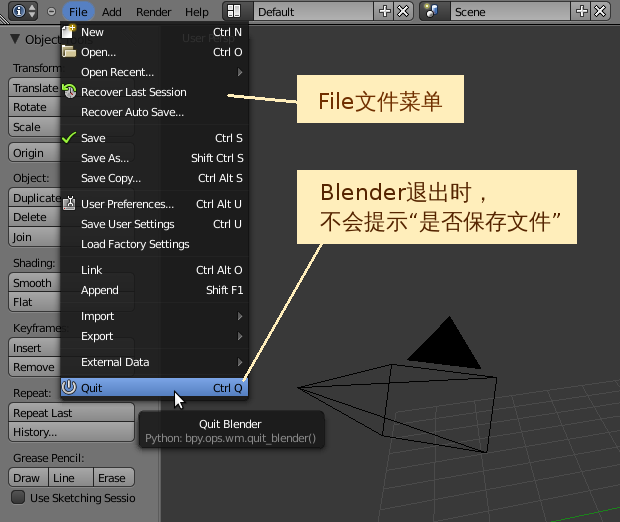
Task: Click grease pencil Line button
Action: point(71,478)
